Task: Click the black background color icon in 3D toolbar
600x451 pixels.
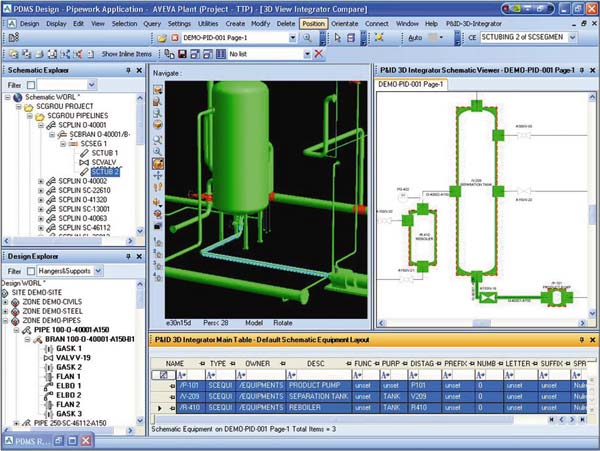Action: (158, 226)
